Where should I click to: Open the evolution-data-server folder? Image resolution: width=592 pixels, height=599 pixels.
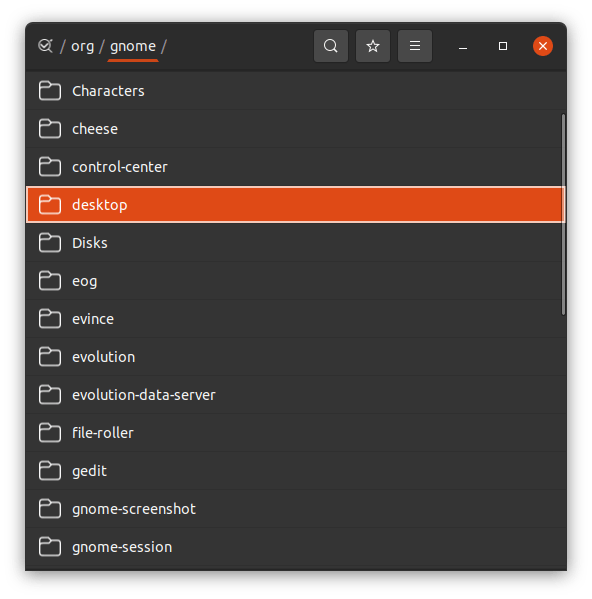295,395
